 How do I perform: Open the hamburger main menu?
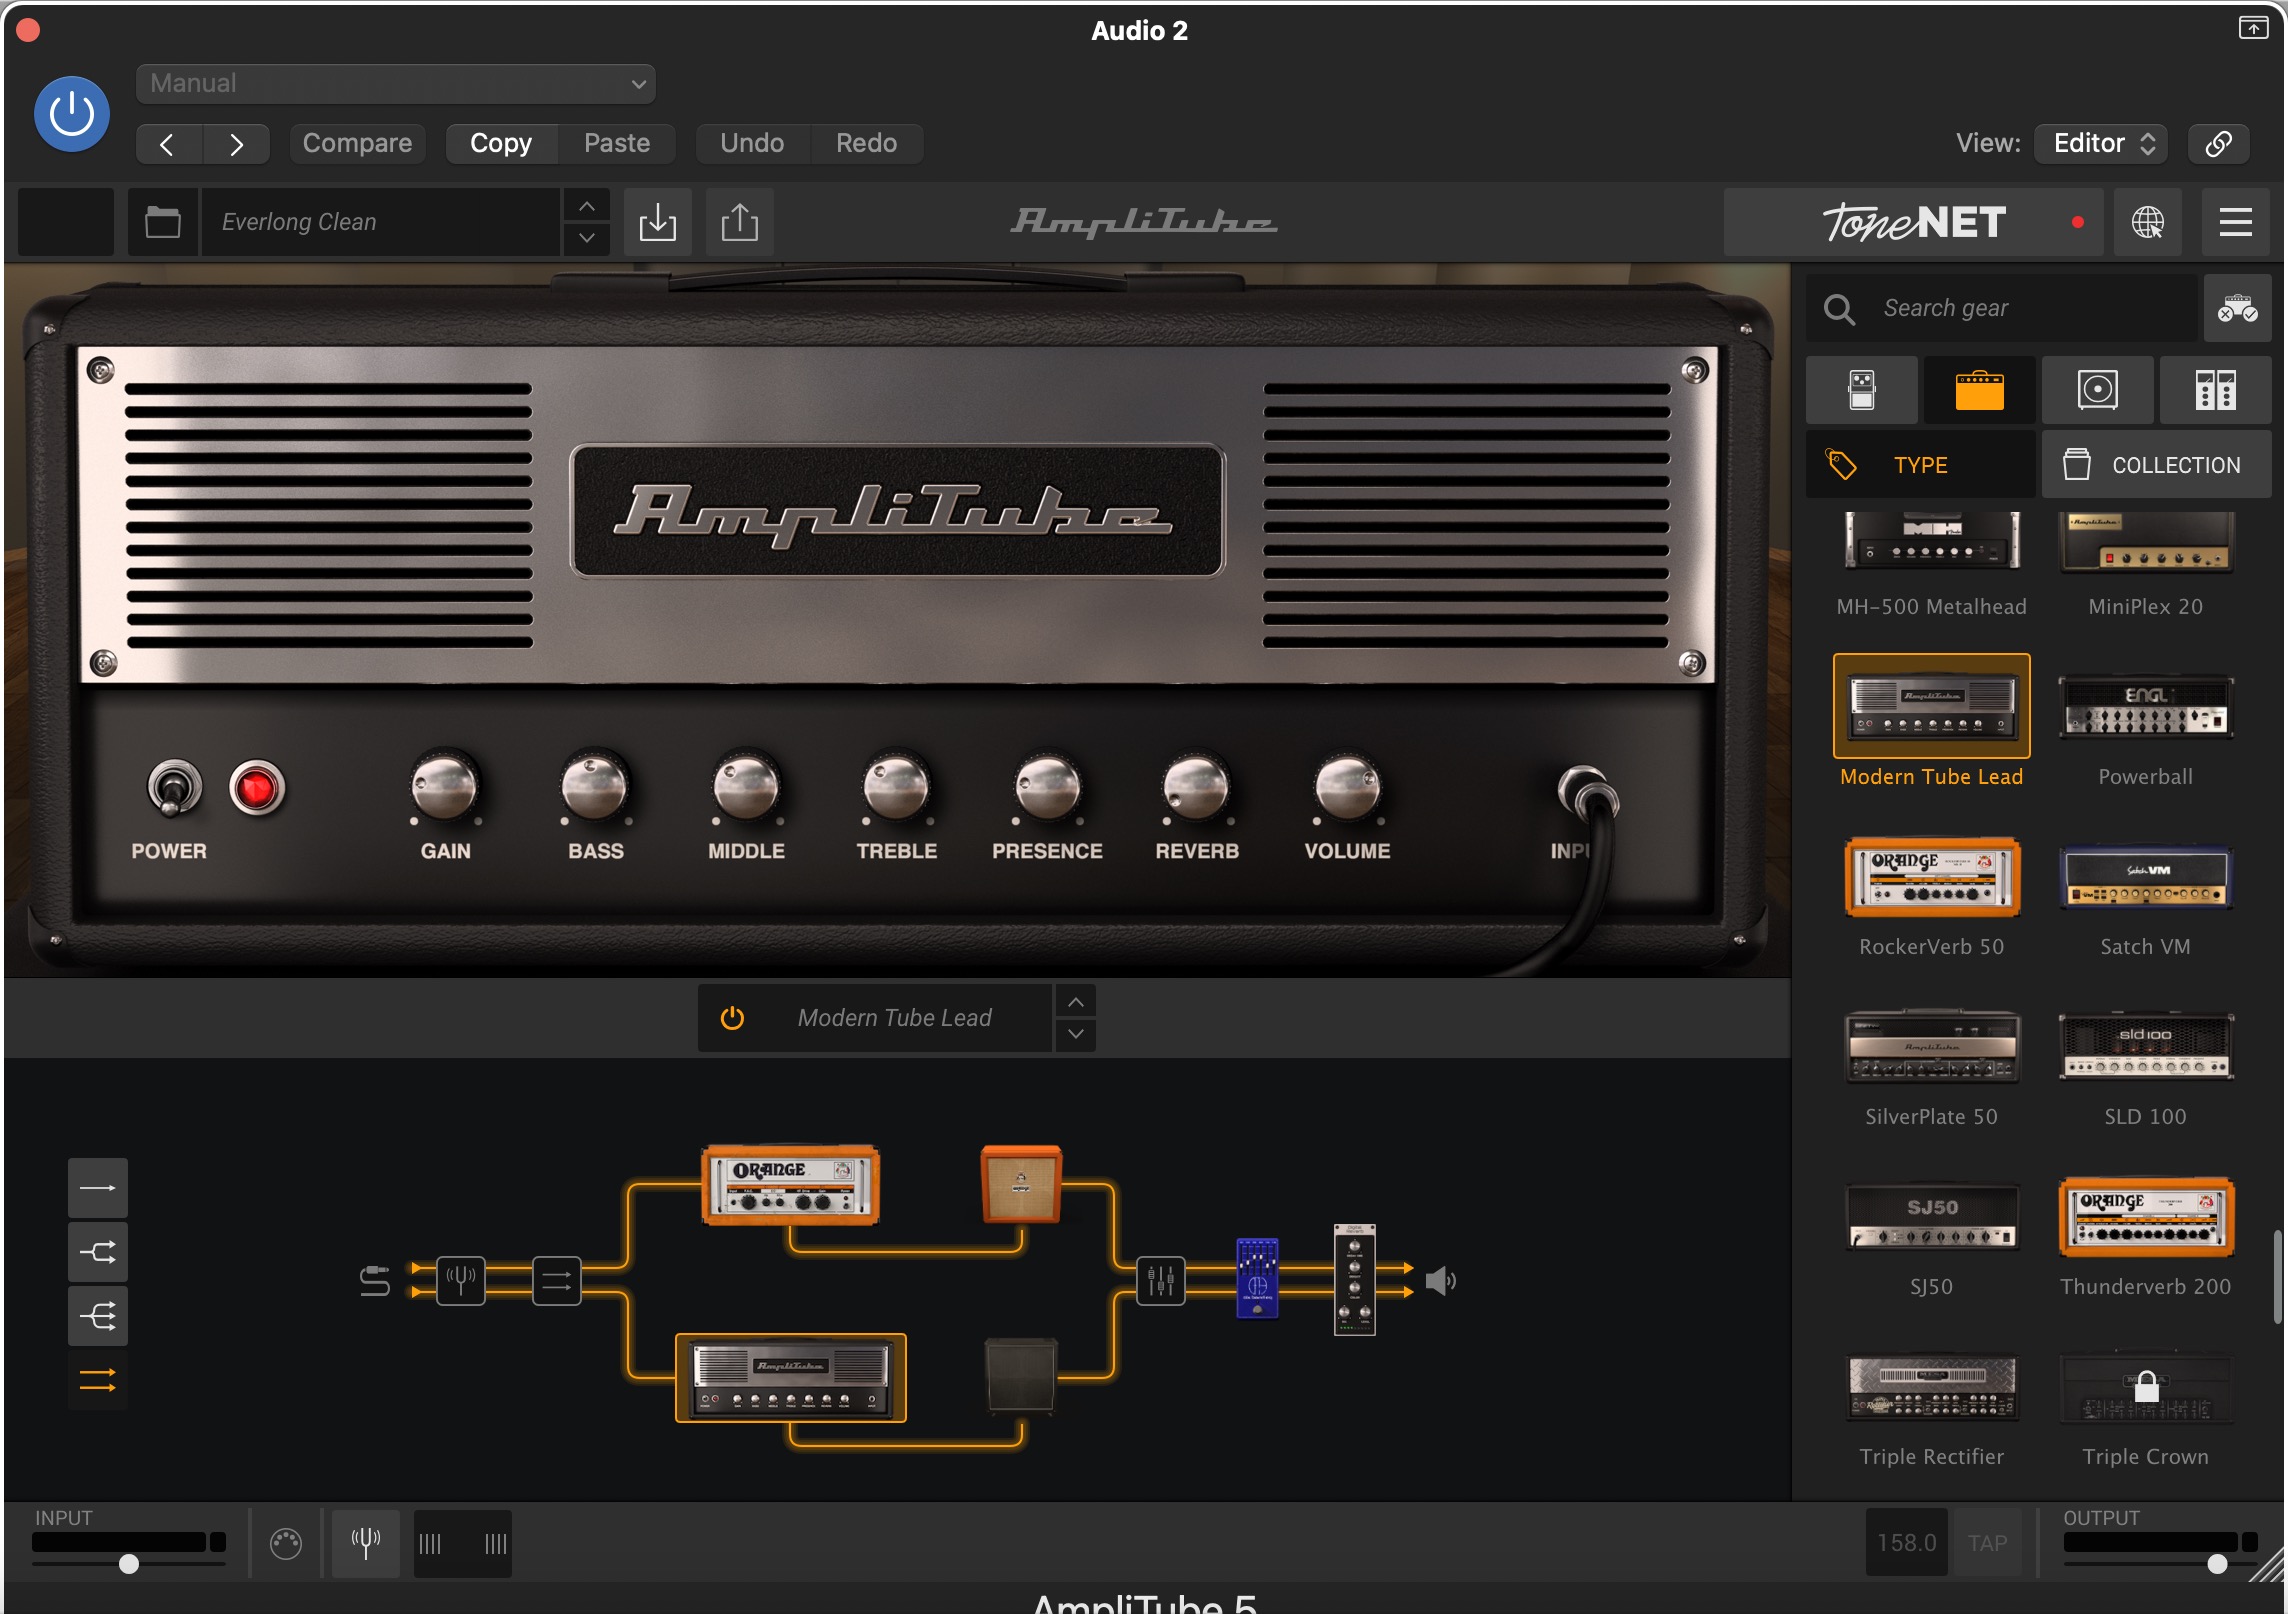2235,222
